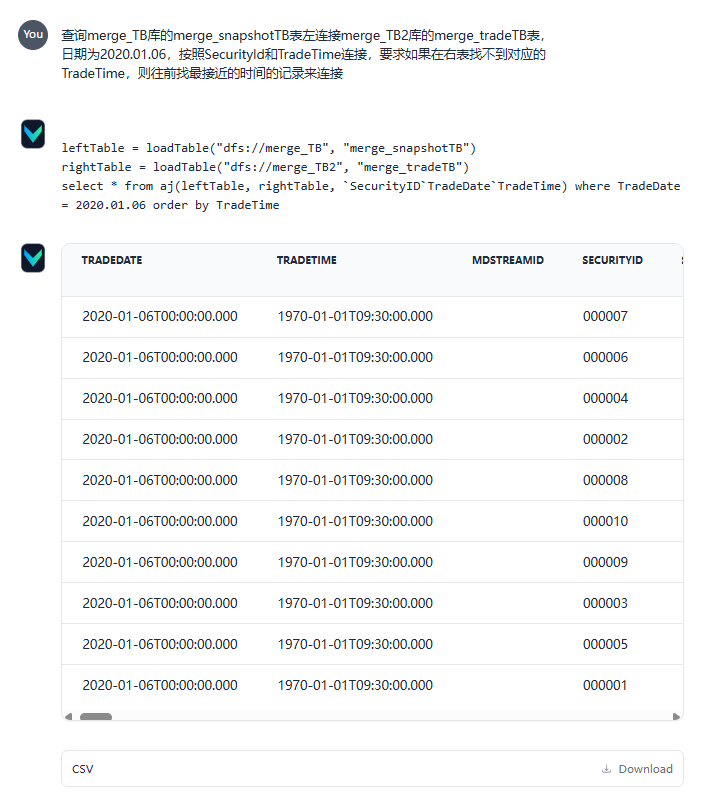
Task: Click the user query text about merge_snapshotTB
Action: (x=303, y=54)
